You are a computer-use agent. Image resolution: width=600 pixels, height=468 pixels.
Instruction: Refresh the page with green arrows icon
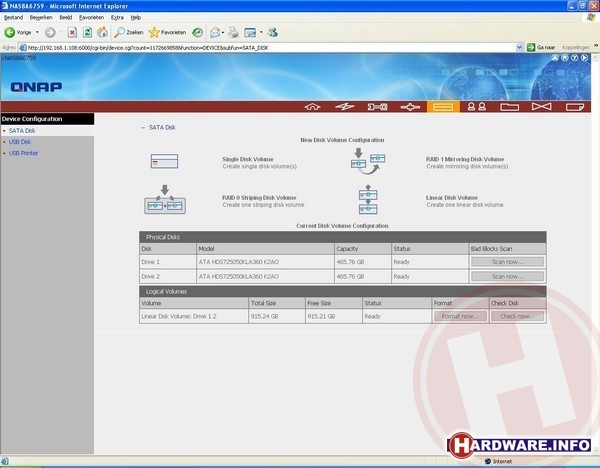[x=87, y=33]
